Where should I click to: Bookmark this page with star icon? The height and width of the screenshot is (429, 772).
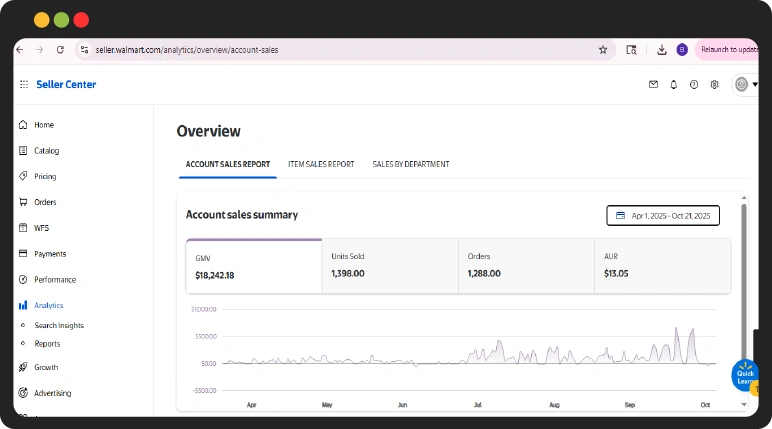tap(603, 49)
